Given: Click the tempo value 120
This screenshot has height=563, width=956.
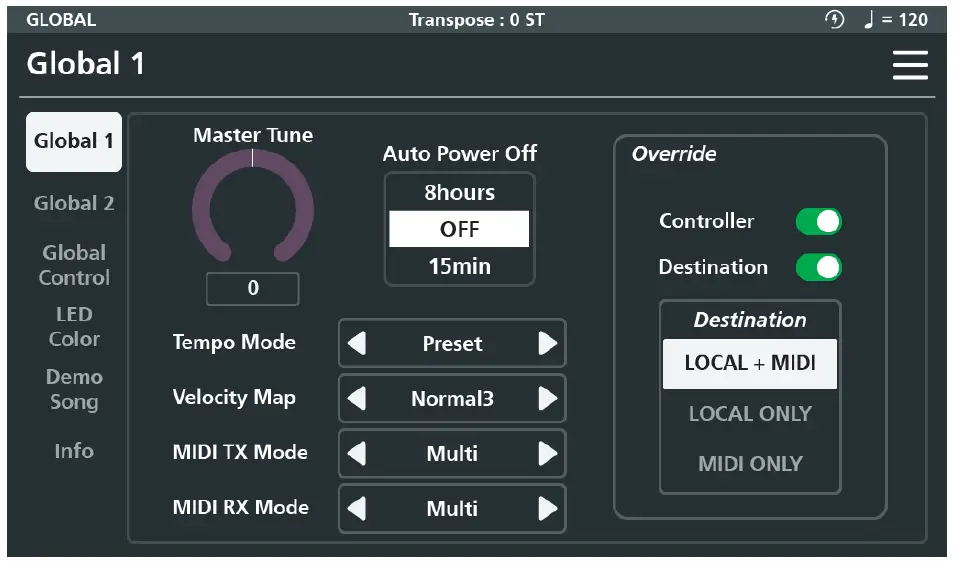Looking at the screenshot, I should pos(913,20).
